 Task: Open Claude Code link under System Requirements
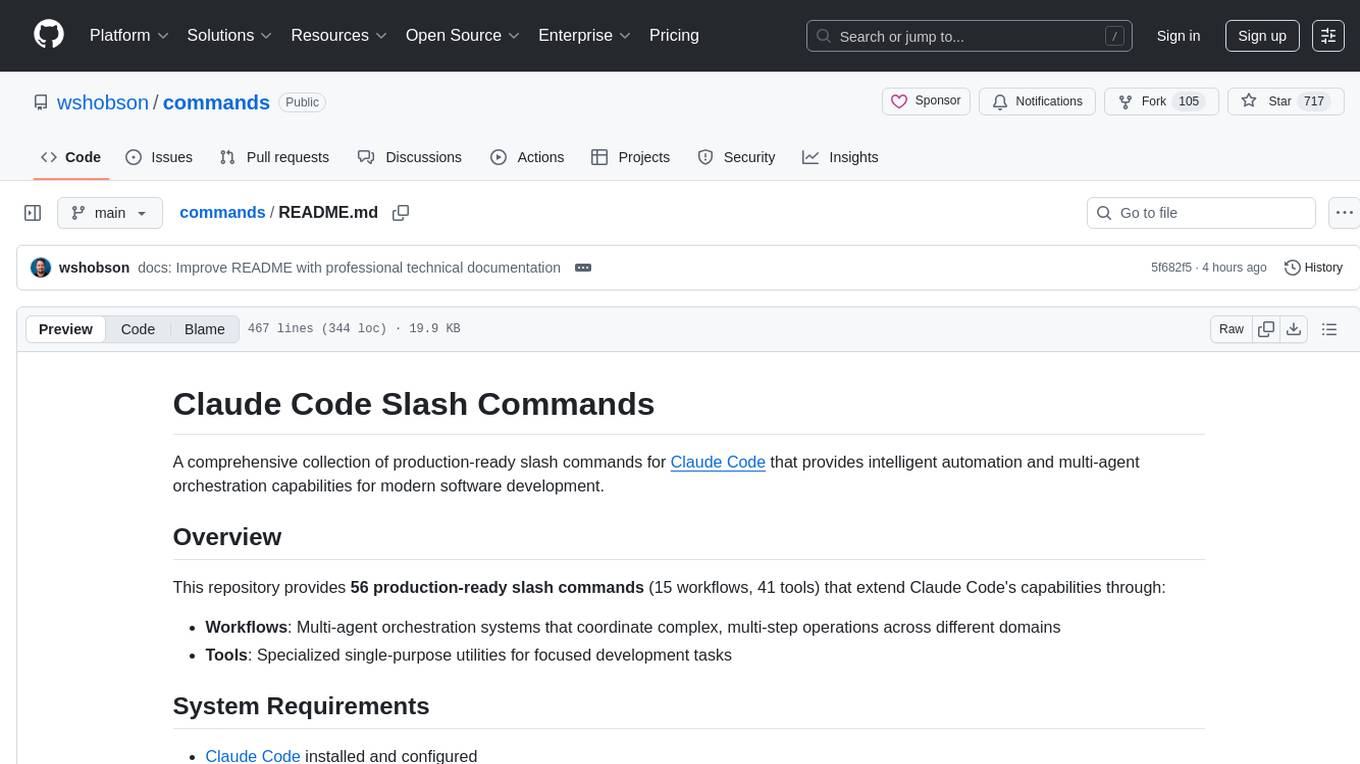[253, 755]
